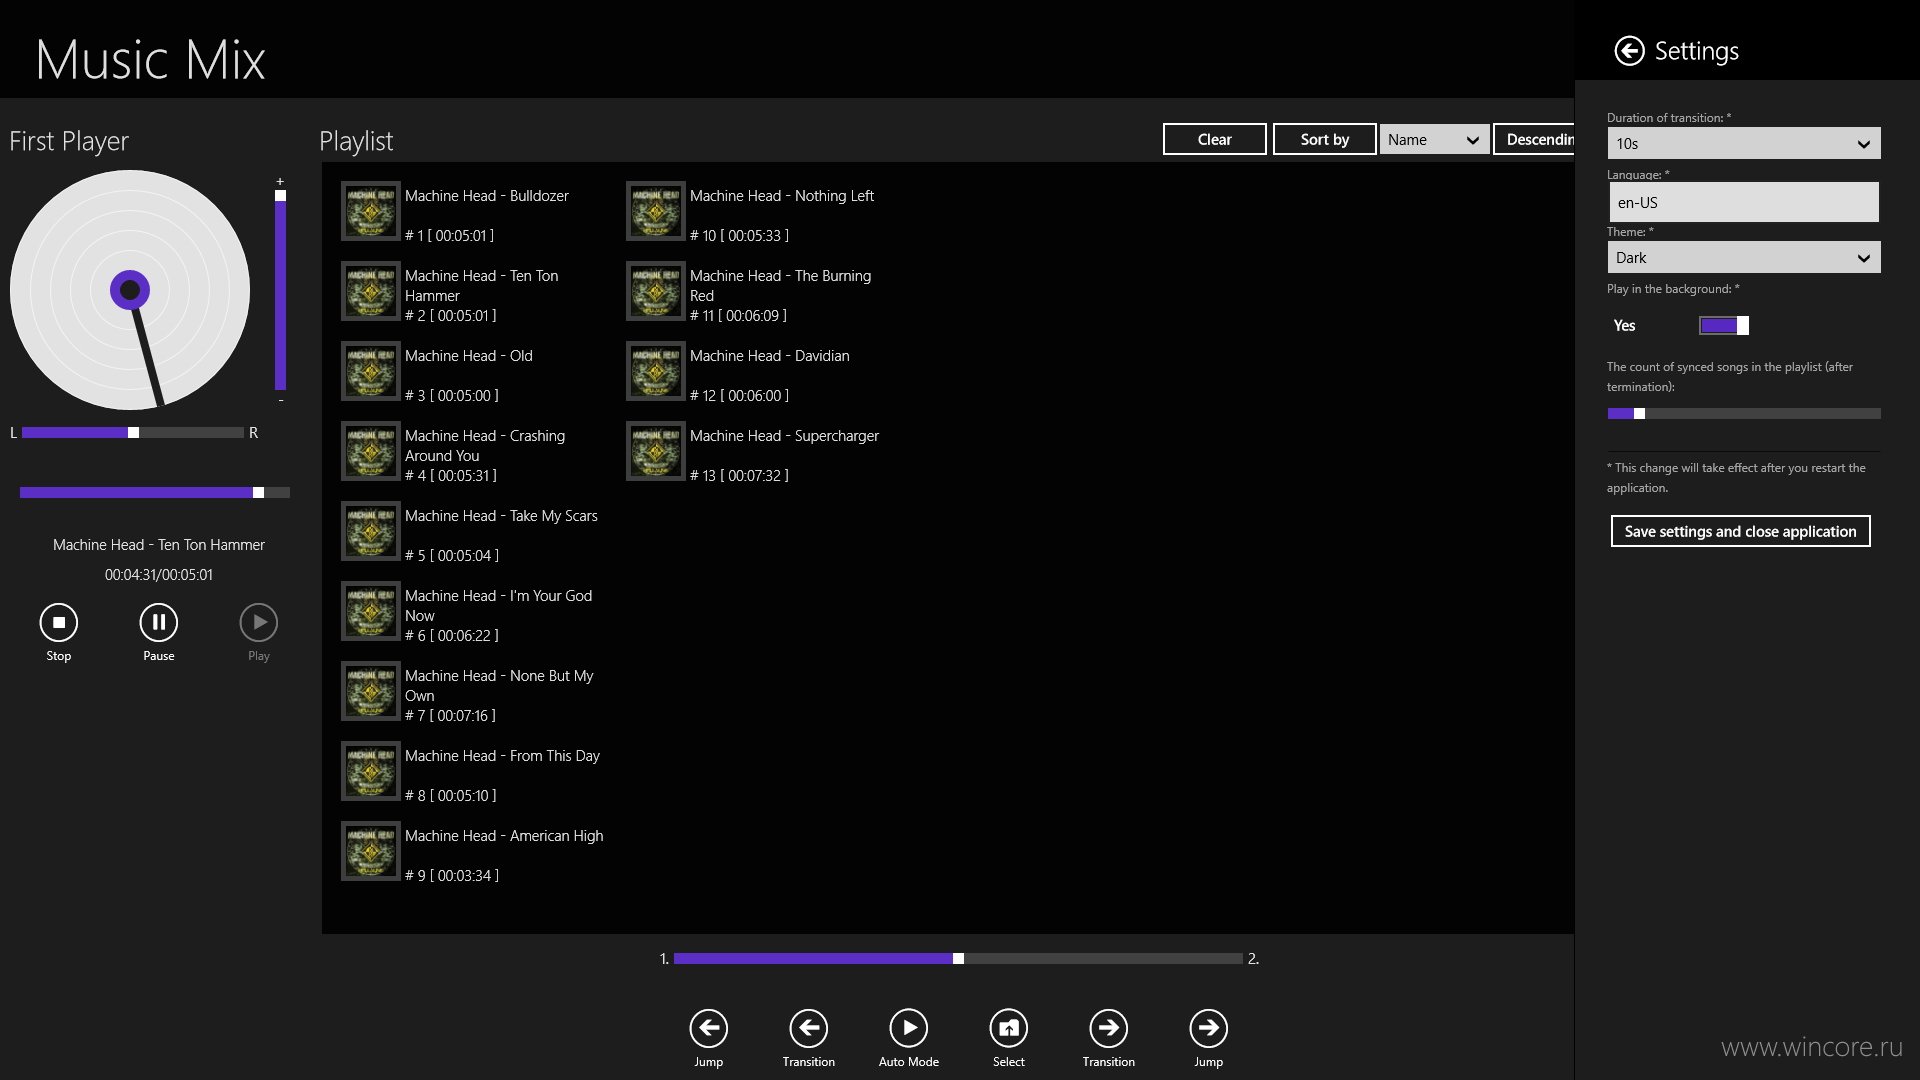Click the right Jump arrow icon
Screen dimensions: 1920x1080
[1209, 1028]
